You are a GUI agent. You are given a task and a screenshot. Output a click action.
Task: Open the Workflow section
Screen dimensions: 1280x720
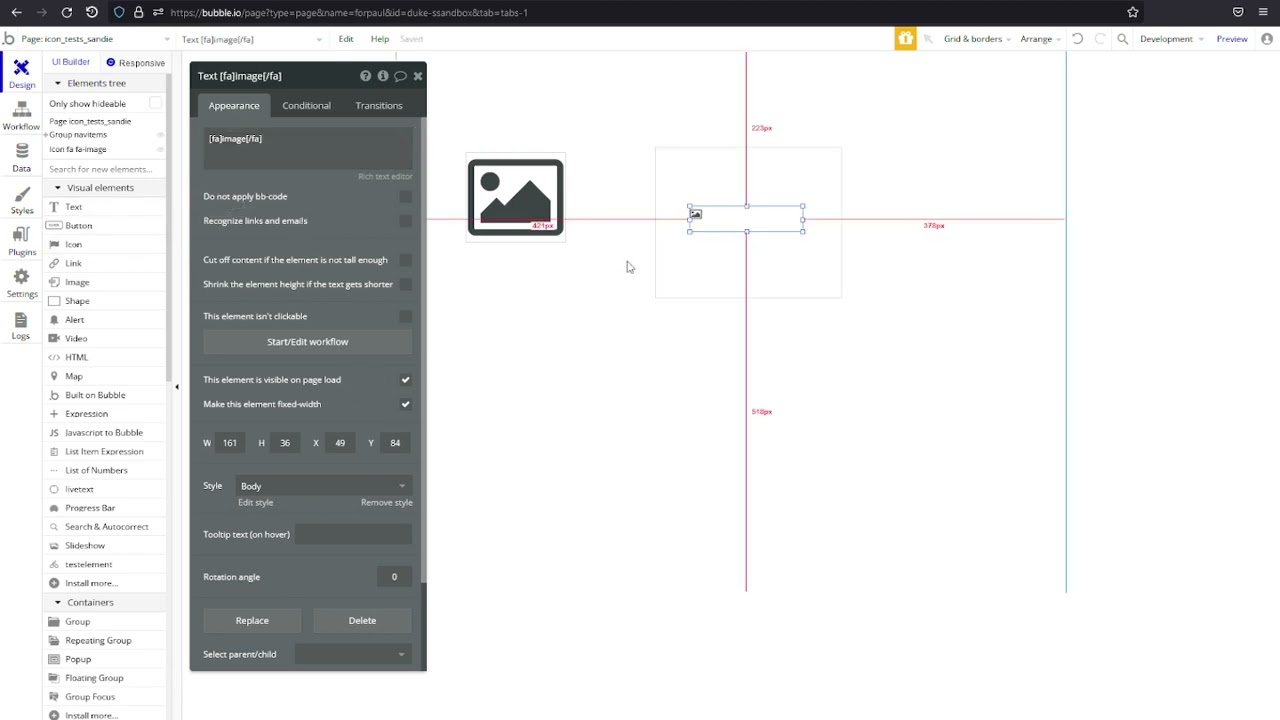pos(21,116)
